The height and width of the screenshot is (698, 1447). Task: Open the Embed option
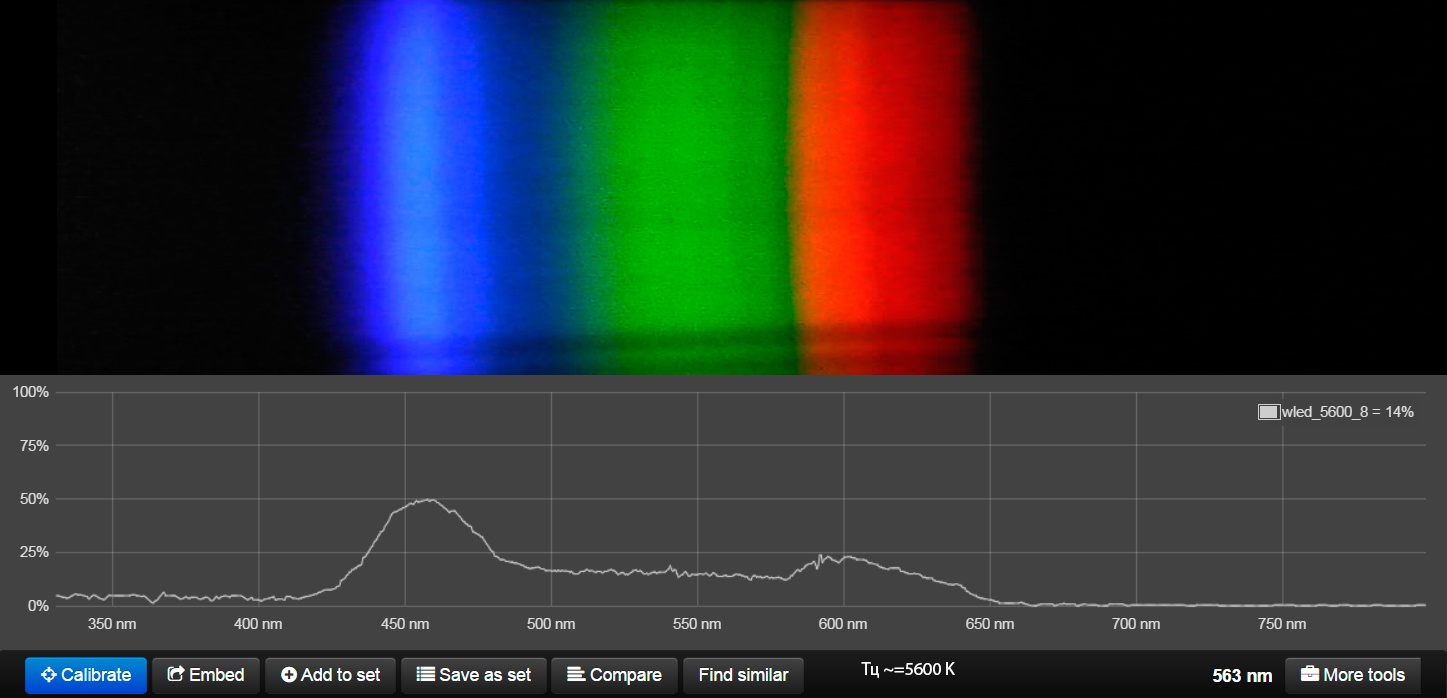point(206,675)
